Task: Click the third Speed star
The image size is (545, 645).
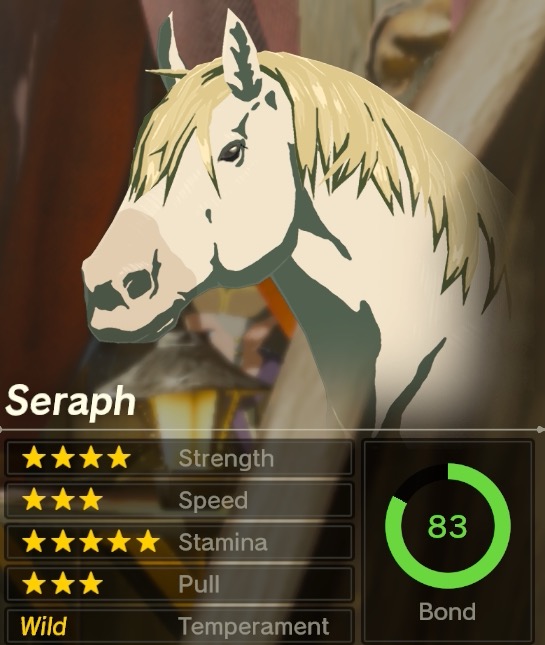Action: (x=90, y=499)
